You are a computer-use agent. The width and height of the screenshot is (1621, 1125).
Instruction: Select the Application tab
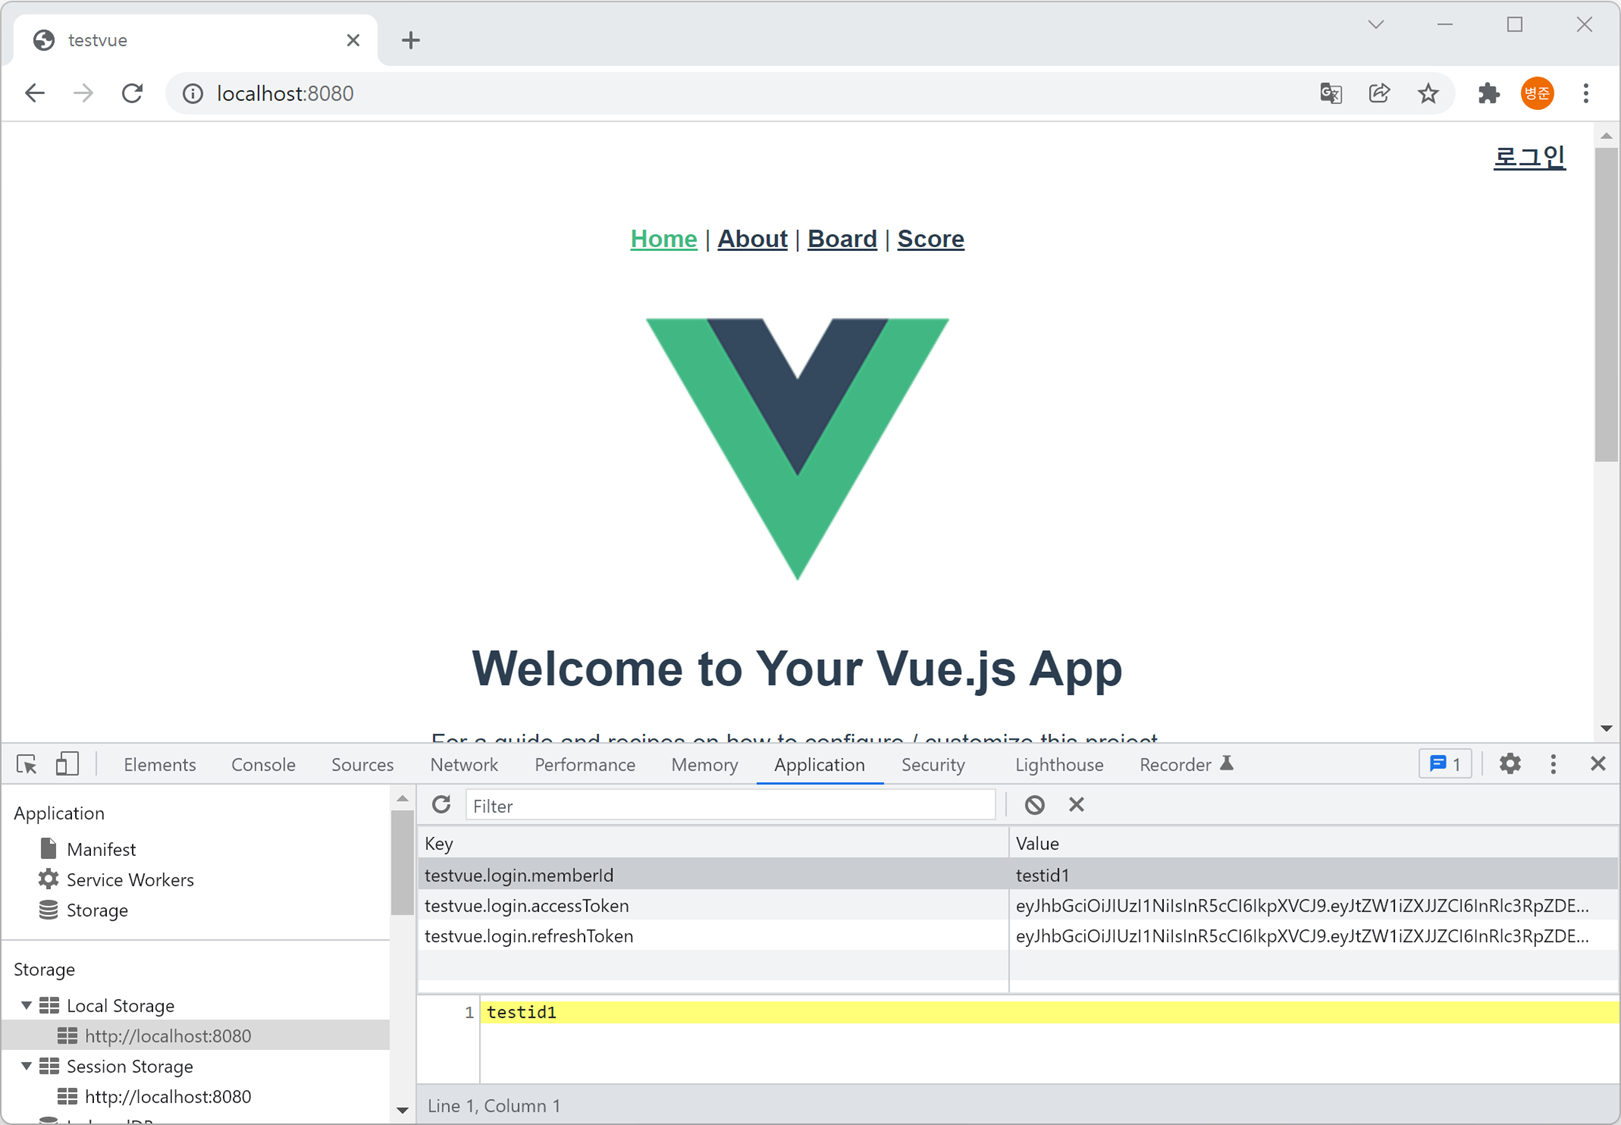(819, 765)
